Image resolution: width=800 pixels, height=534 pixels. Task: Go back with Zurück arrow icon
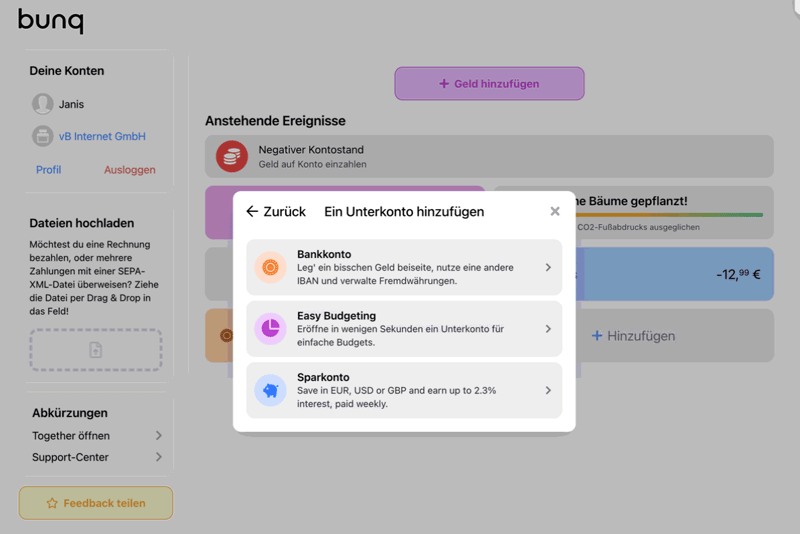pos(252,211)
